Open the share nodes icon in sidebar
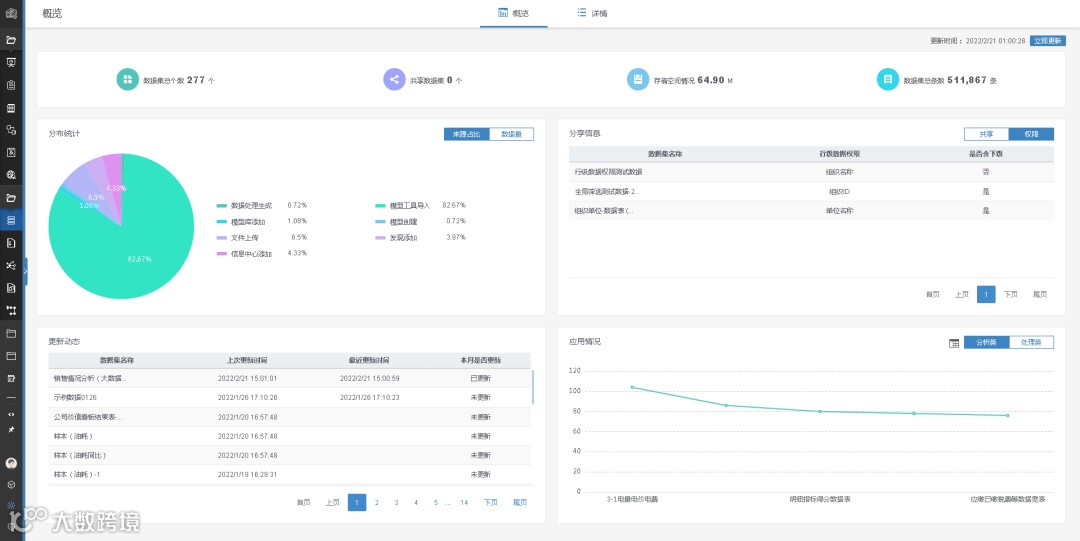 point(11,265)
